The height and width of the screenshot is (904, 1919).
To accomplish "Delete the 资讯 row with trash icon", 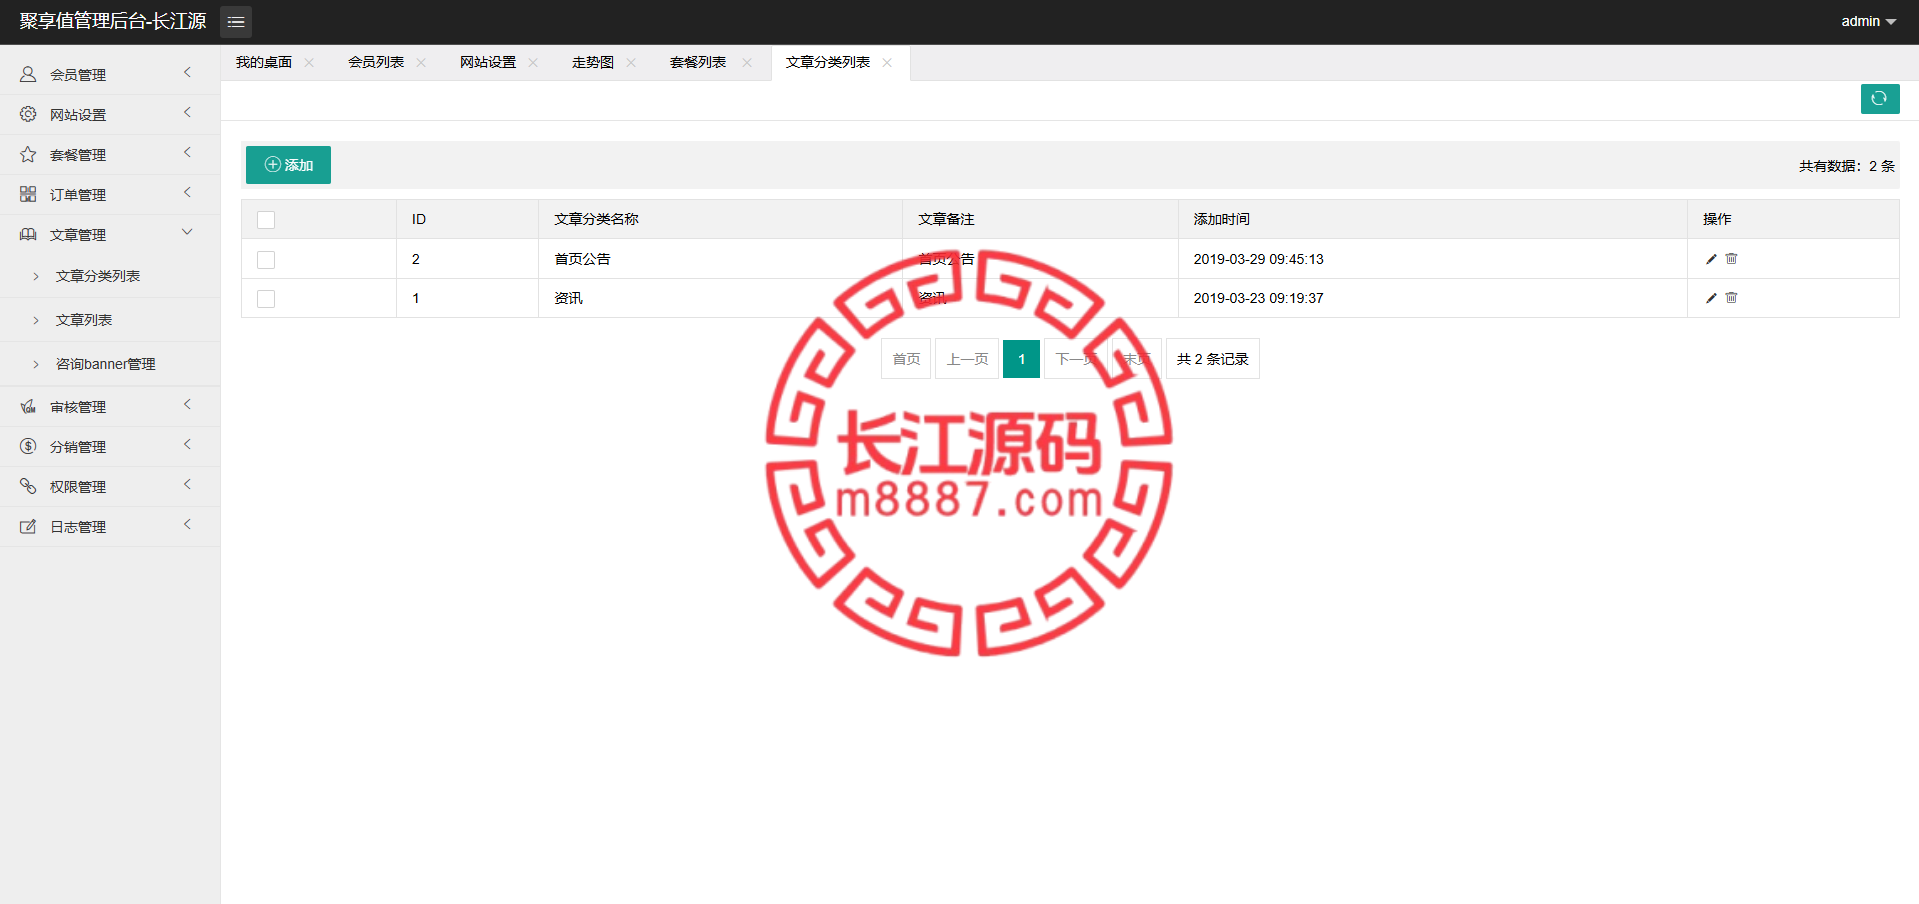I will pyautogui.click(x=1732, y=298).
